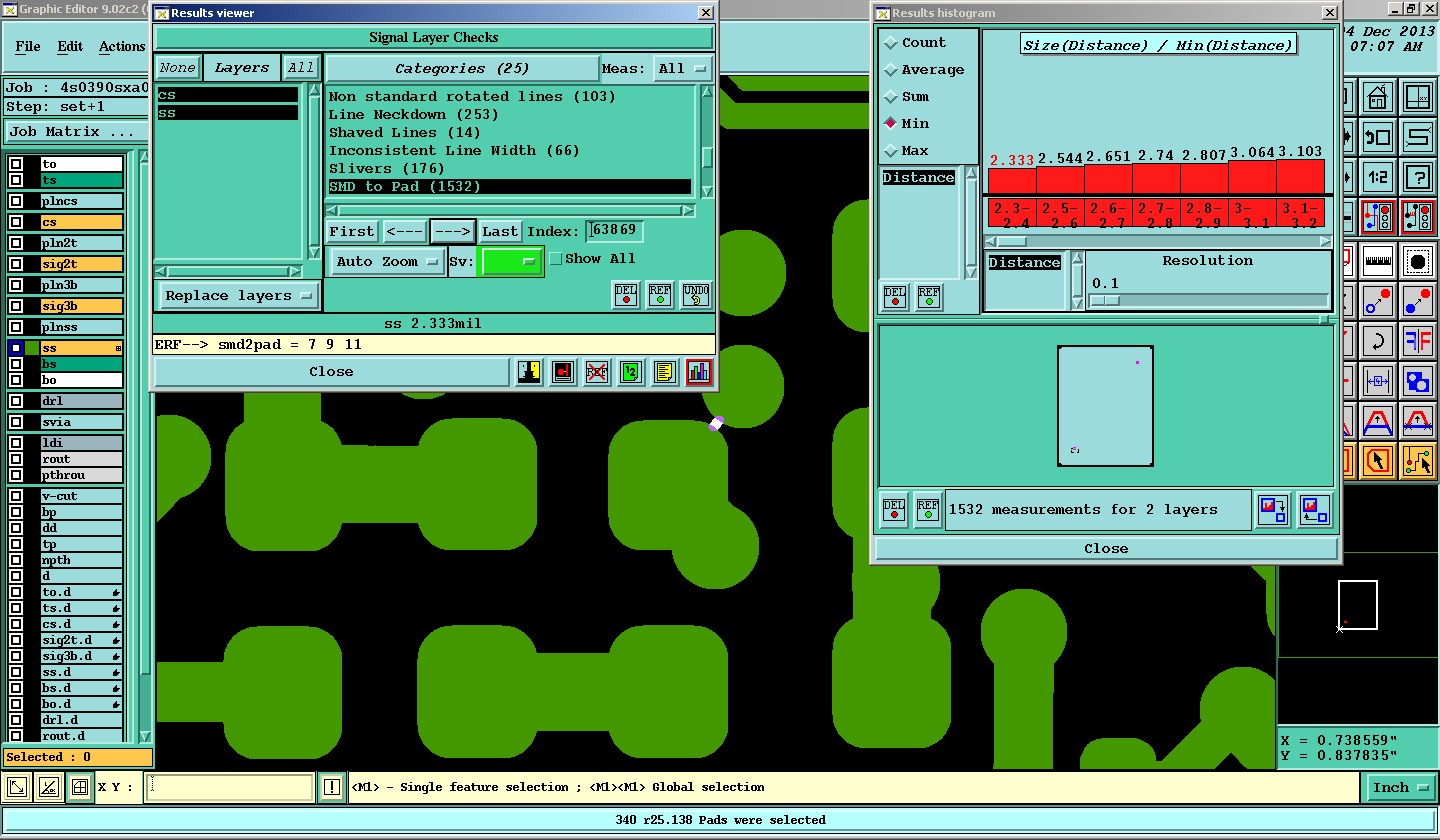Click the two-faces icon beside Close
The image size is (1440, 840).
[x=529, y=372]
